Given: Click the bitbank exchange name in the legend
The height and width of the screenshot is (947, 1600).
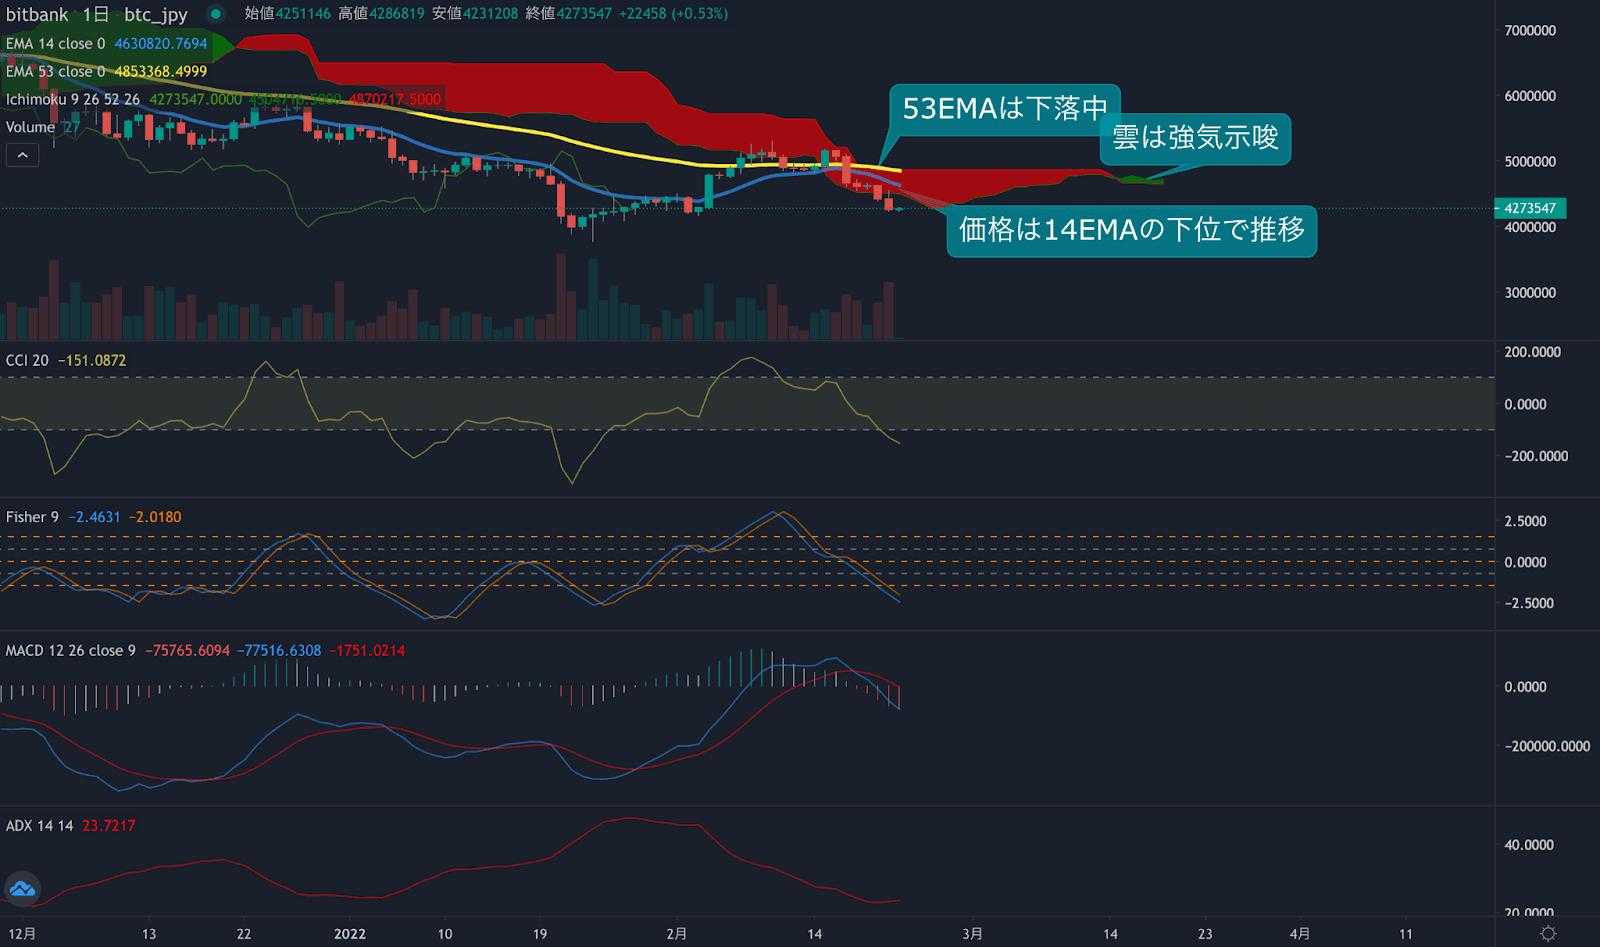Looking at the screenshot, I should coord(38,15).
